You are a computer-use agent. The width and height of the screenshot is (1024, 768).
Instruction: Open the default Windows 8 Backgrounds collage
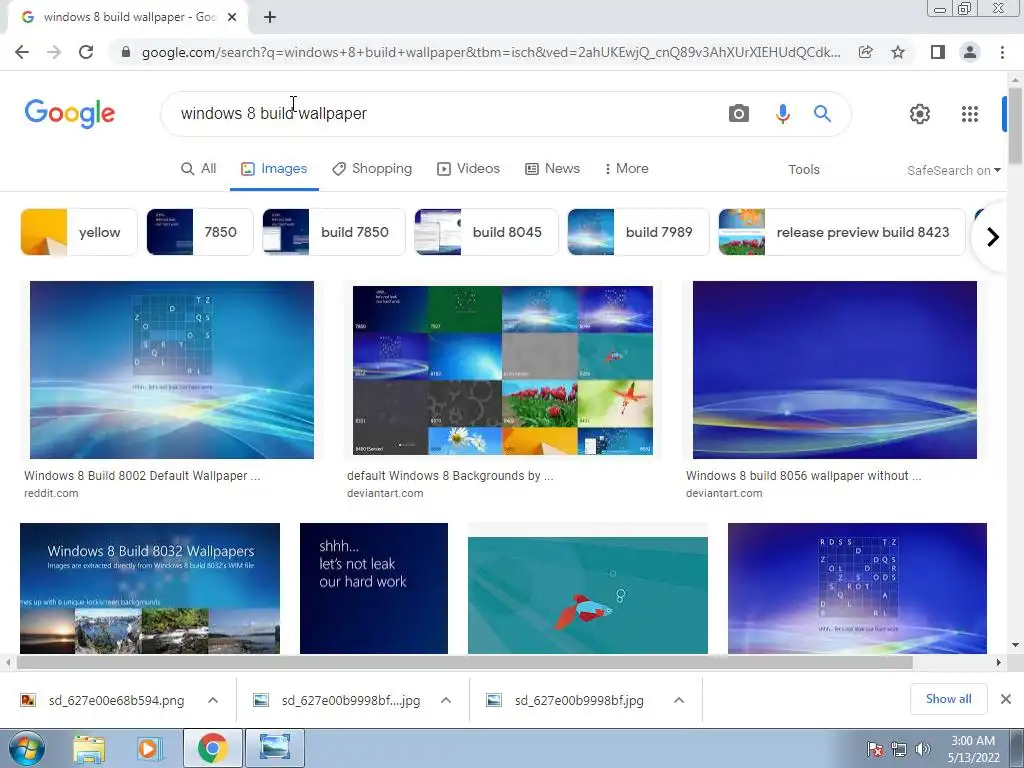click(503, 370)
